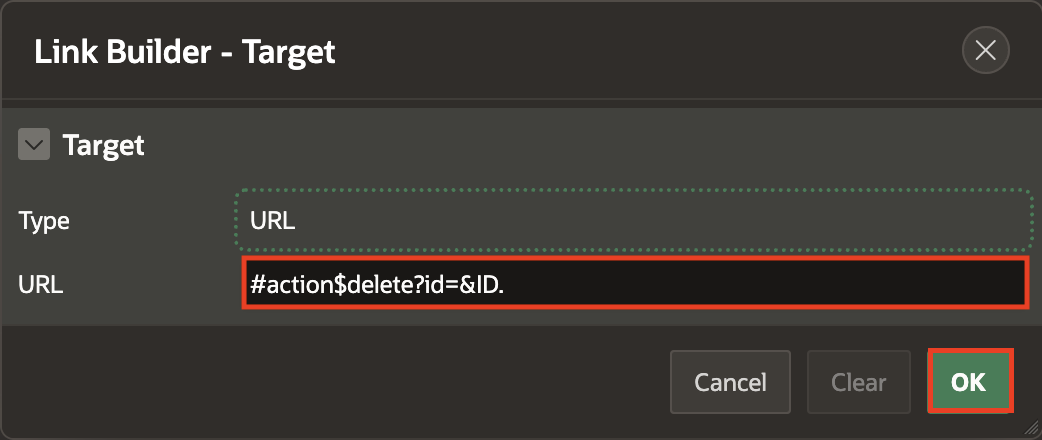Click the '#action' prefix in URL value
The image size is (1042, 440).
(290, 285)
